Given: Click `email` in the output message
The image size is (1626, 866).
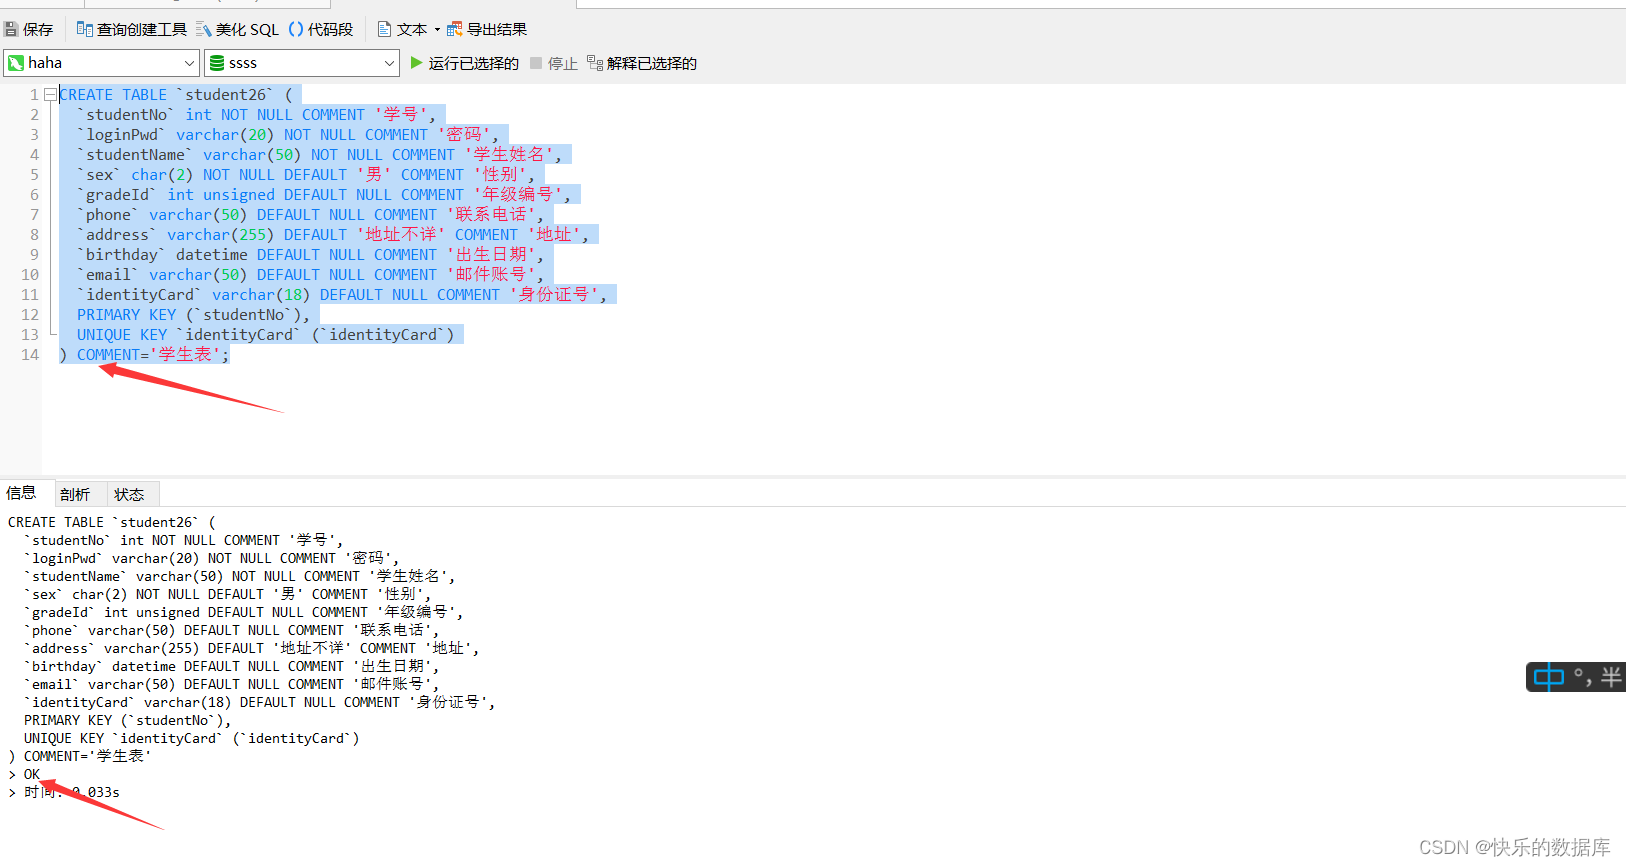Looking at the screenshot, I should click(52, 684).
